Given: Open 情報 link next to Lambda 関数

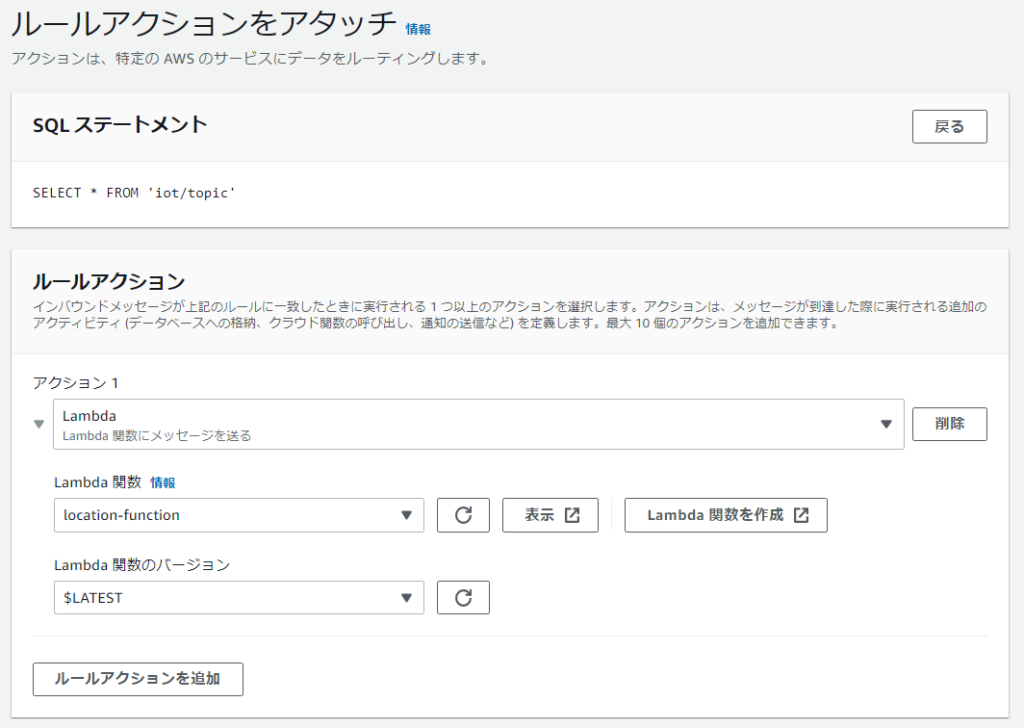Looking at the screenshot, I should (x=162, y=483).
